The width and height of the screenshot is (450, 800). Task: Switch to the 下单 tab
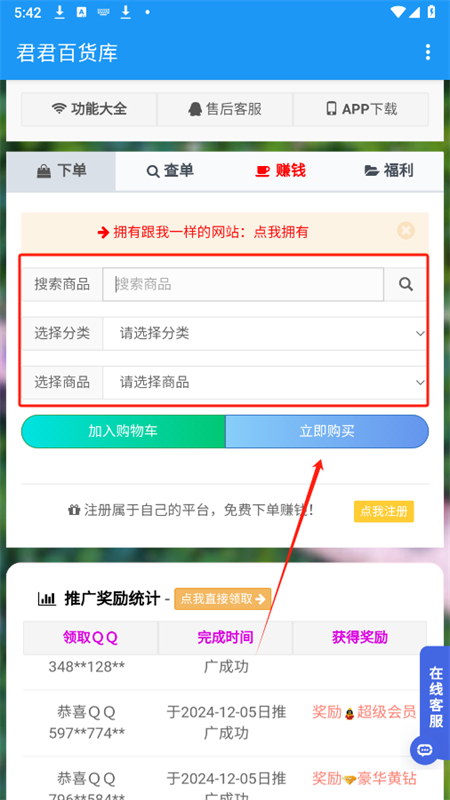tap(61, 171)
